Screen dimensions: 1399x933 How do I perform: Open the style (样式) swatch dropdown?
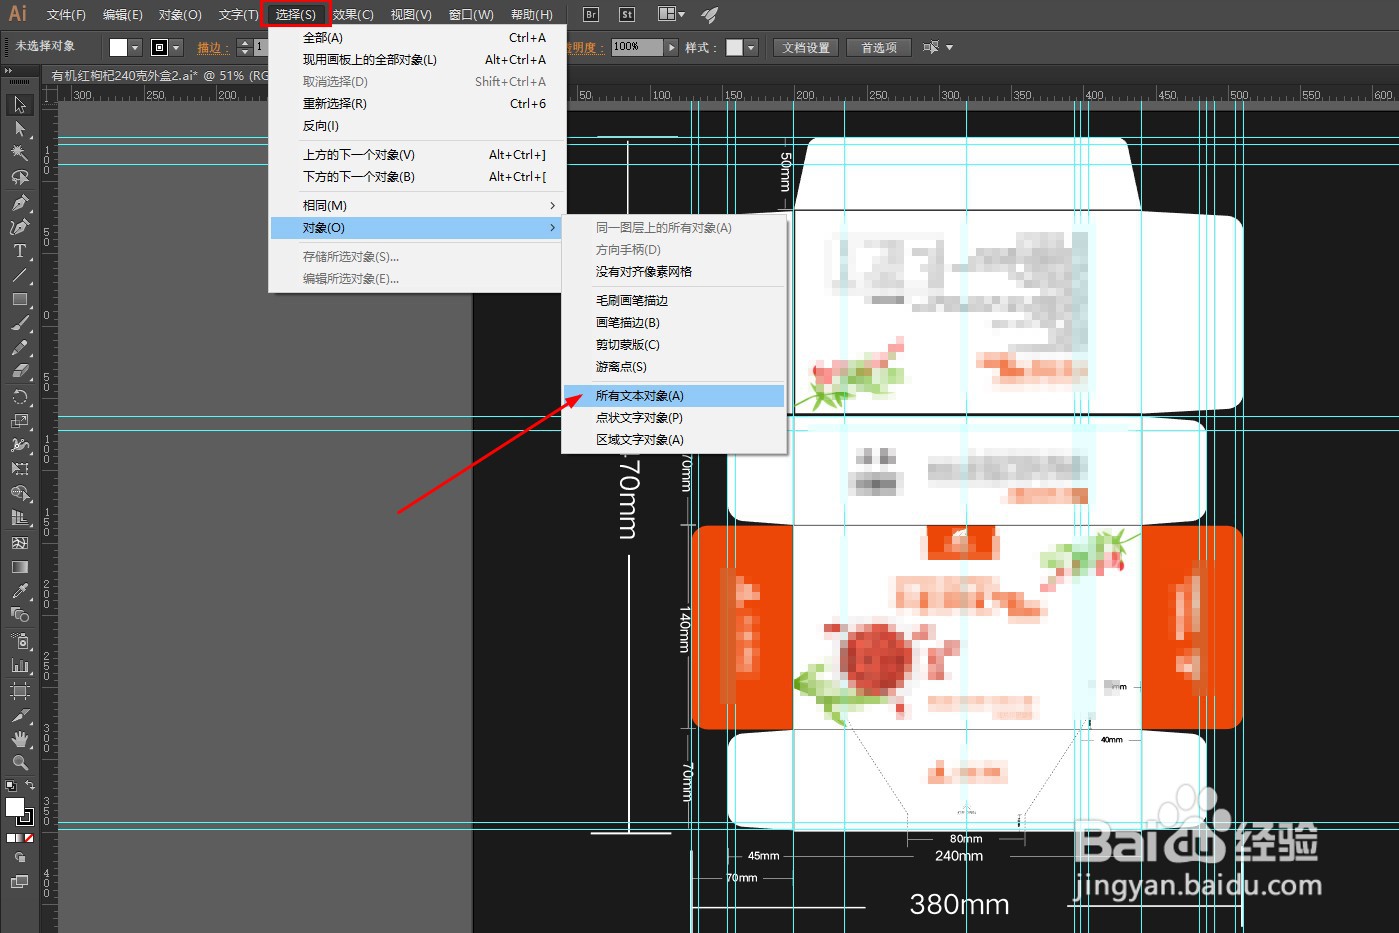click(751, 47)
